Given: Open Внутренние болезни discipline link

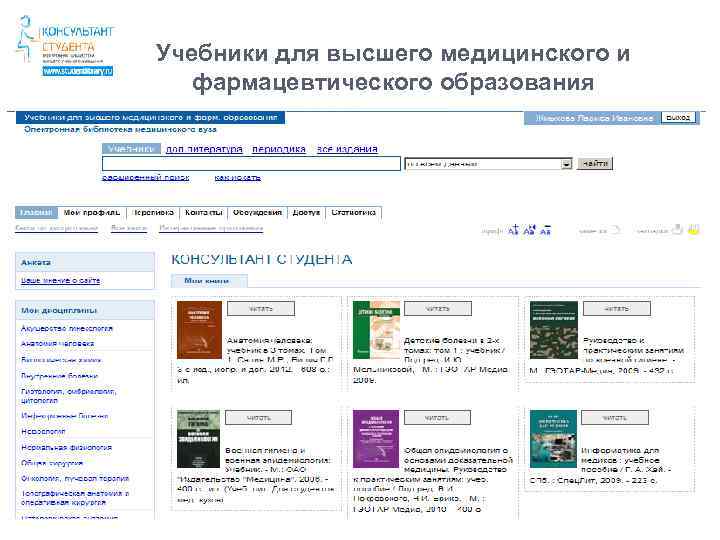Looking at the screenshot, I should tap(59, 376).
